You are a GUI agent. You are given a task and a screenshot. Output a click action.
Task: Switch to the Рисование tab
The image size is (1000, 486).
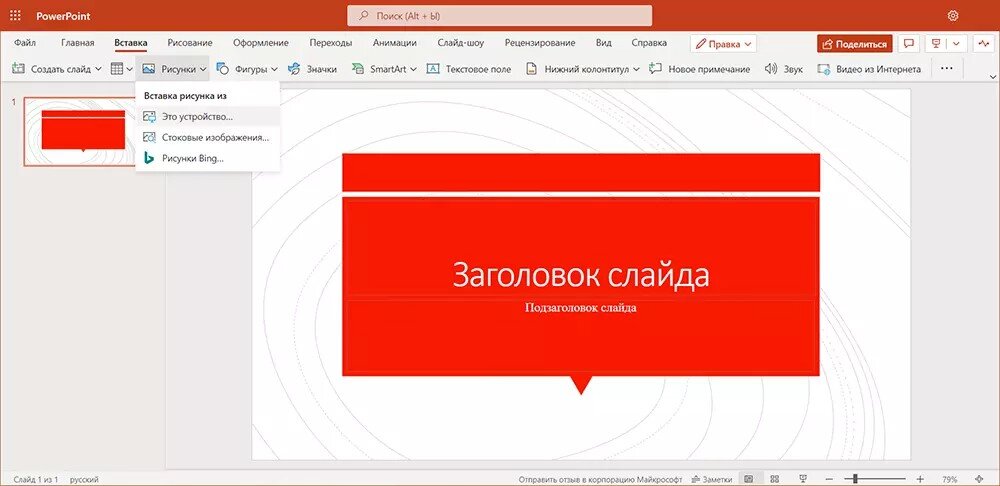(x=190, y=43)
